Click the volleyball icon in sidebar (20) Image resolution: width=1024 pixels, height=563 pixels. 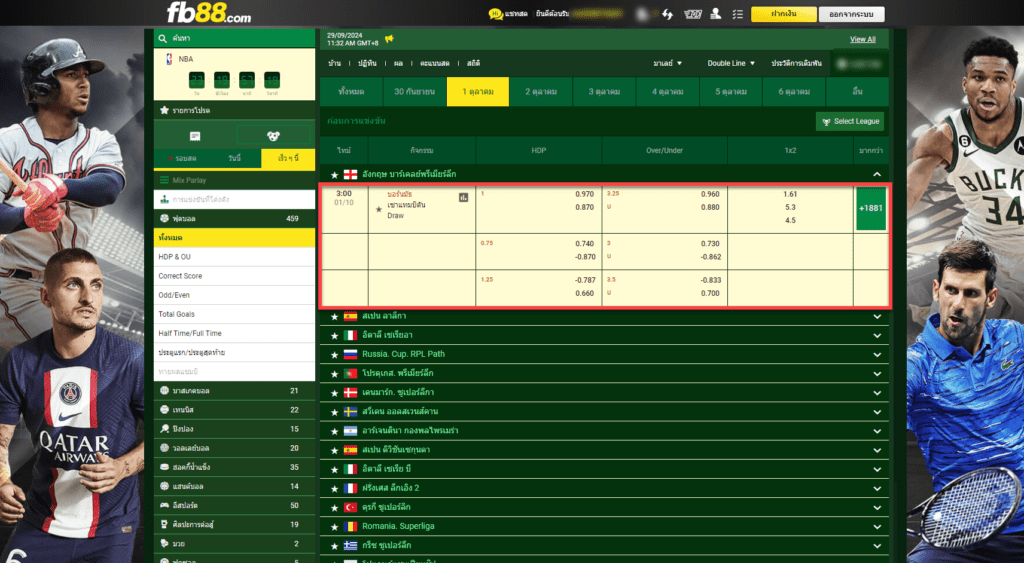(165, 448)
